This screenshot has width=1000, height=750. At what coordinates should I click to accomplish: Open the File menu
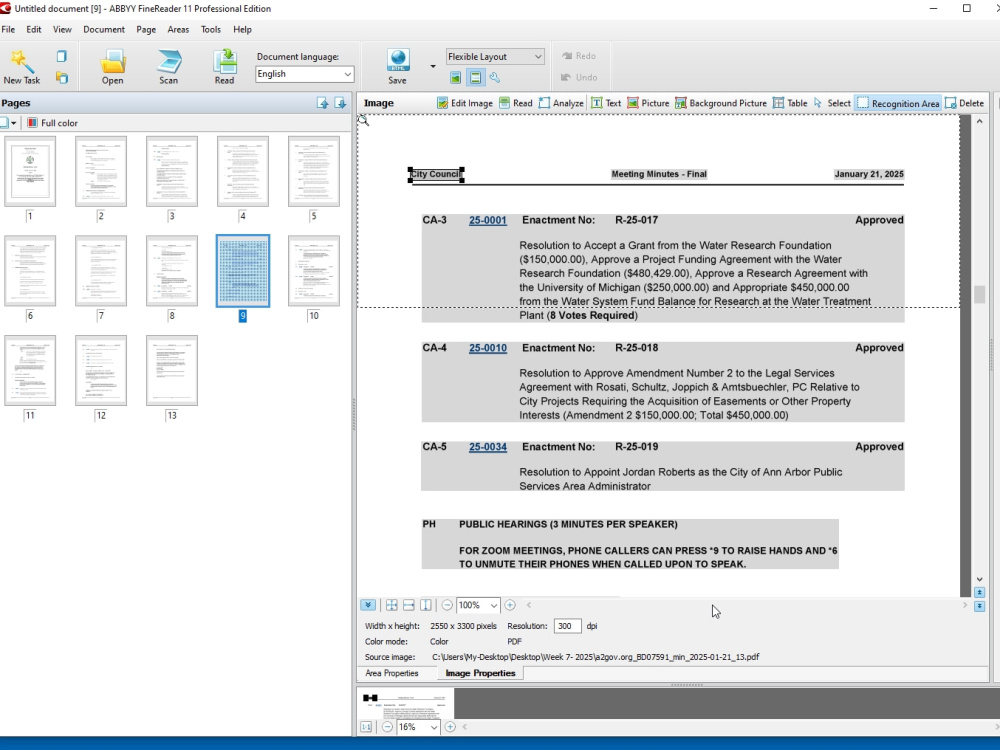(8, 29)
